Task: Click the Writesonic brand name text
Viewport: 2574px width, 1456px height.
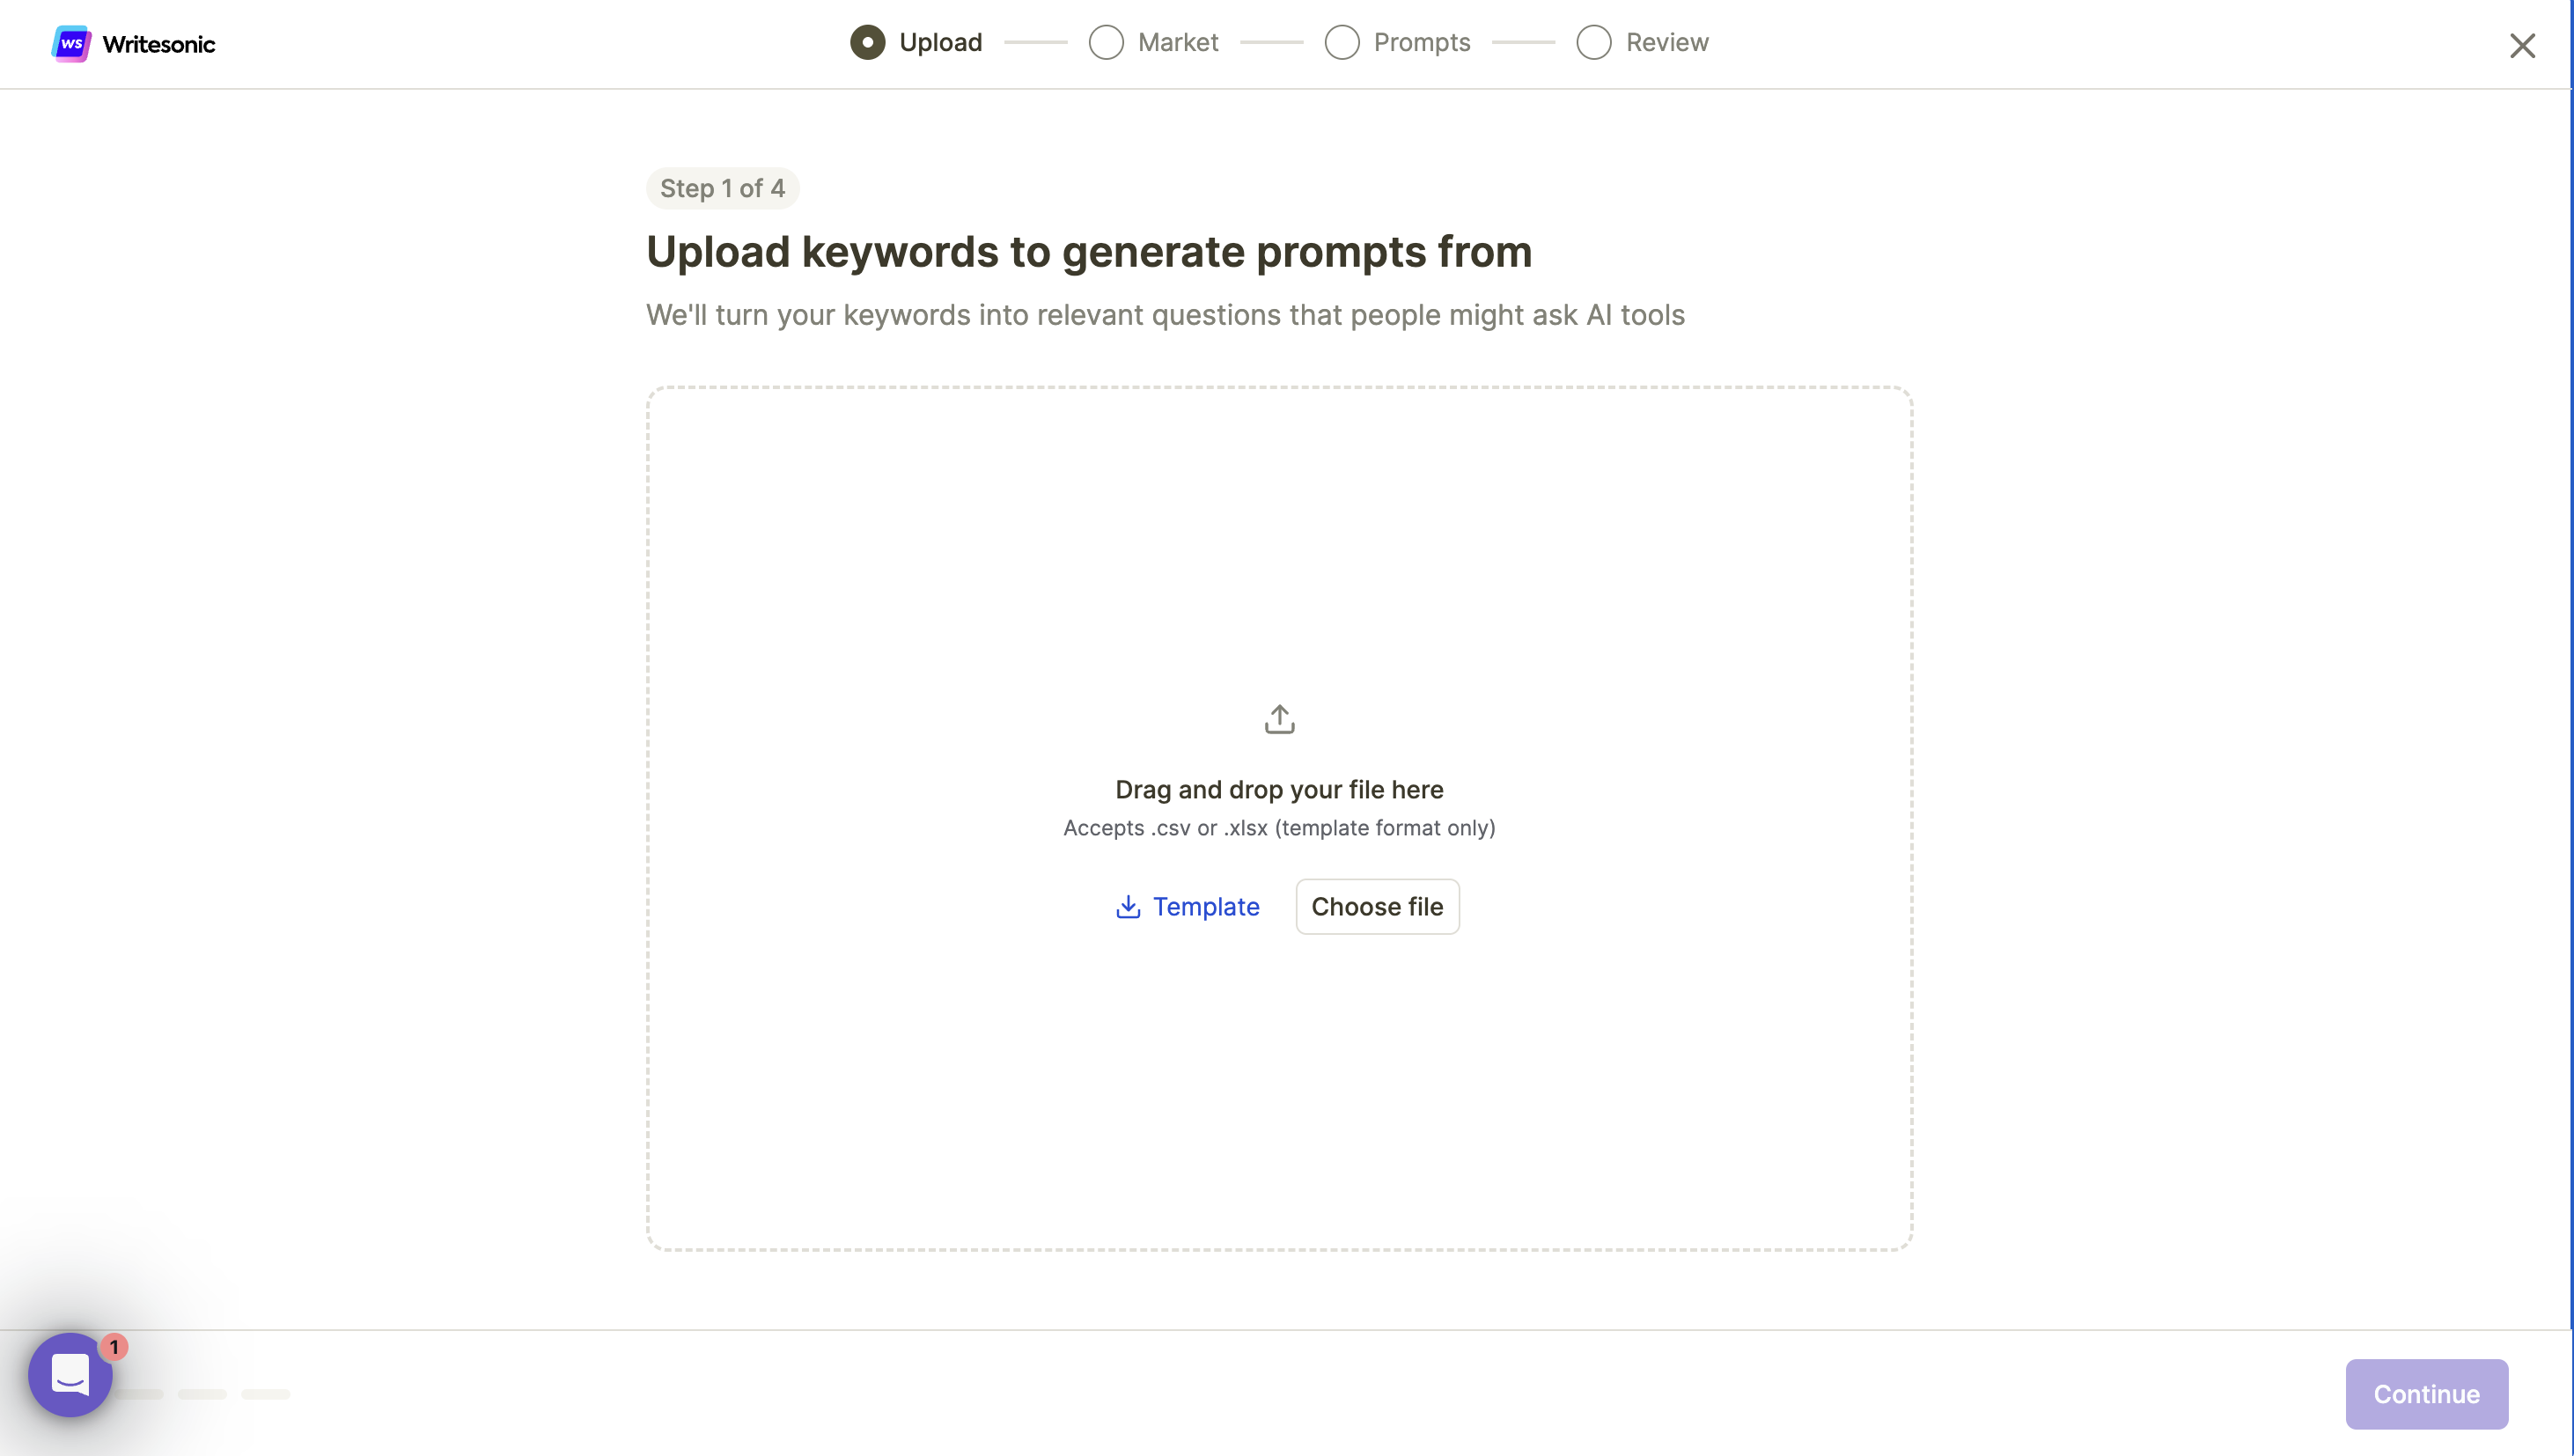Action: 158,44
